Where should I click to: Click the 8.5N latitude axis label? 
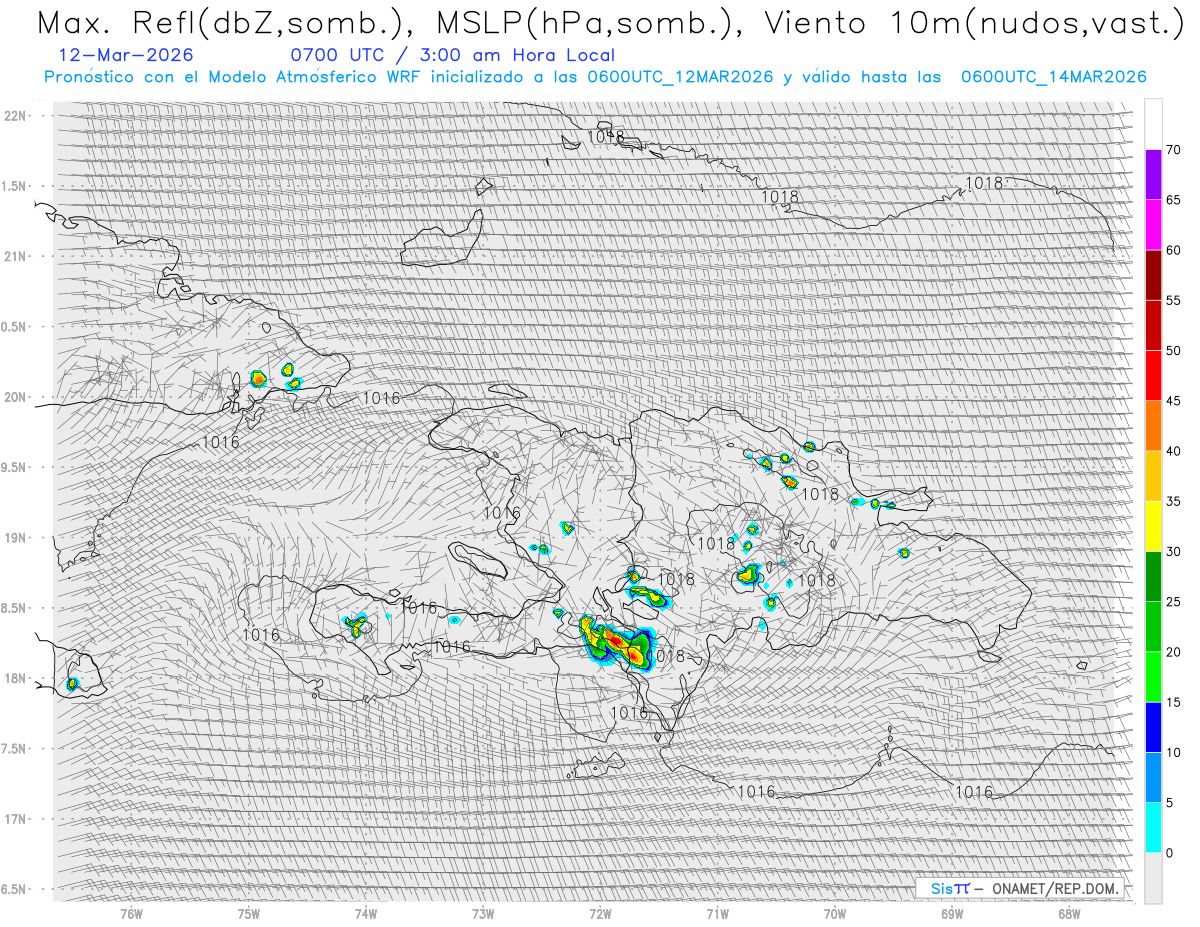14,608
